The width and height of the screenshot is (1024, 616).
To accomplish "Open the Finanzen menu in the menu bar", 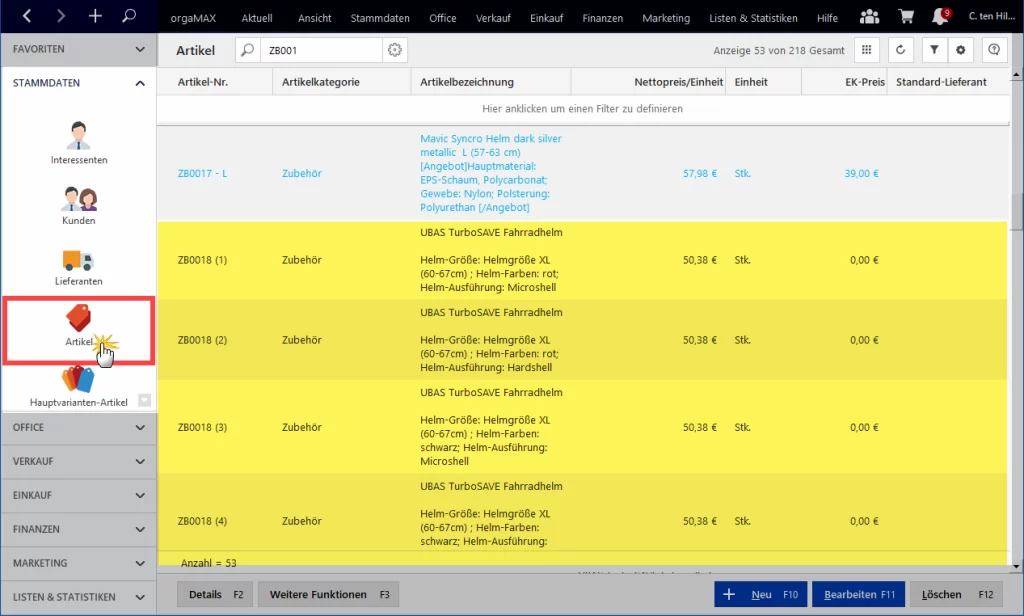I will (603, 18).
